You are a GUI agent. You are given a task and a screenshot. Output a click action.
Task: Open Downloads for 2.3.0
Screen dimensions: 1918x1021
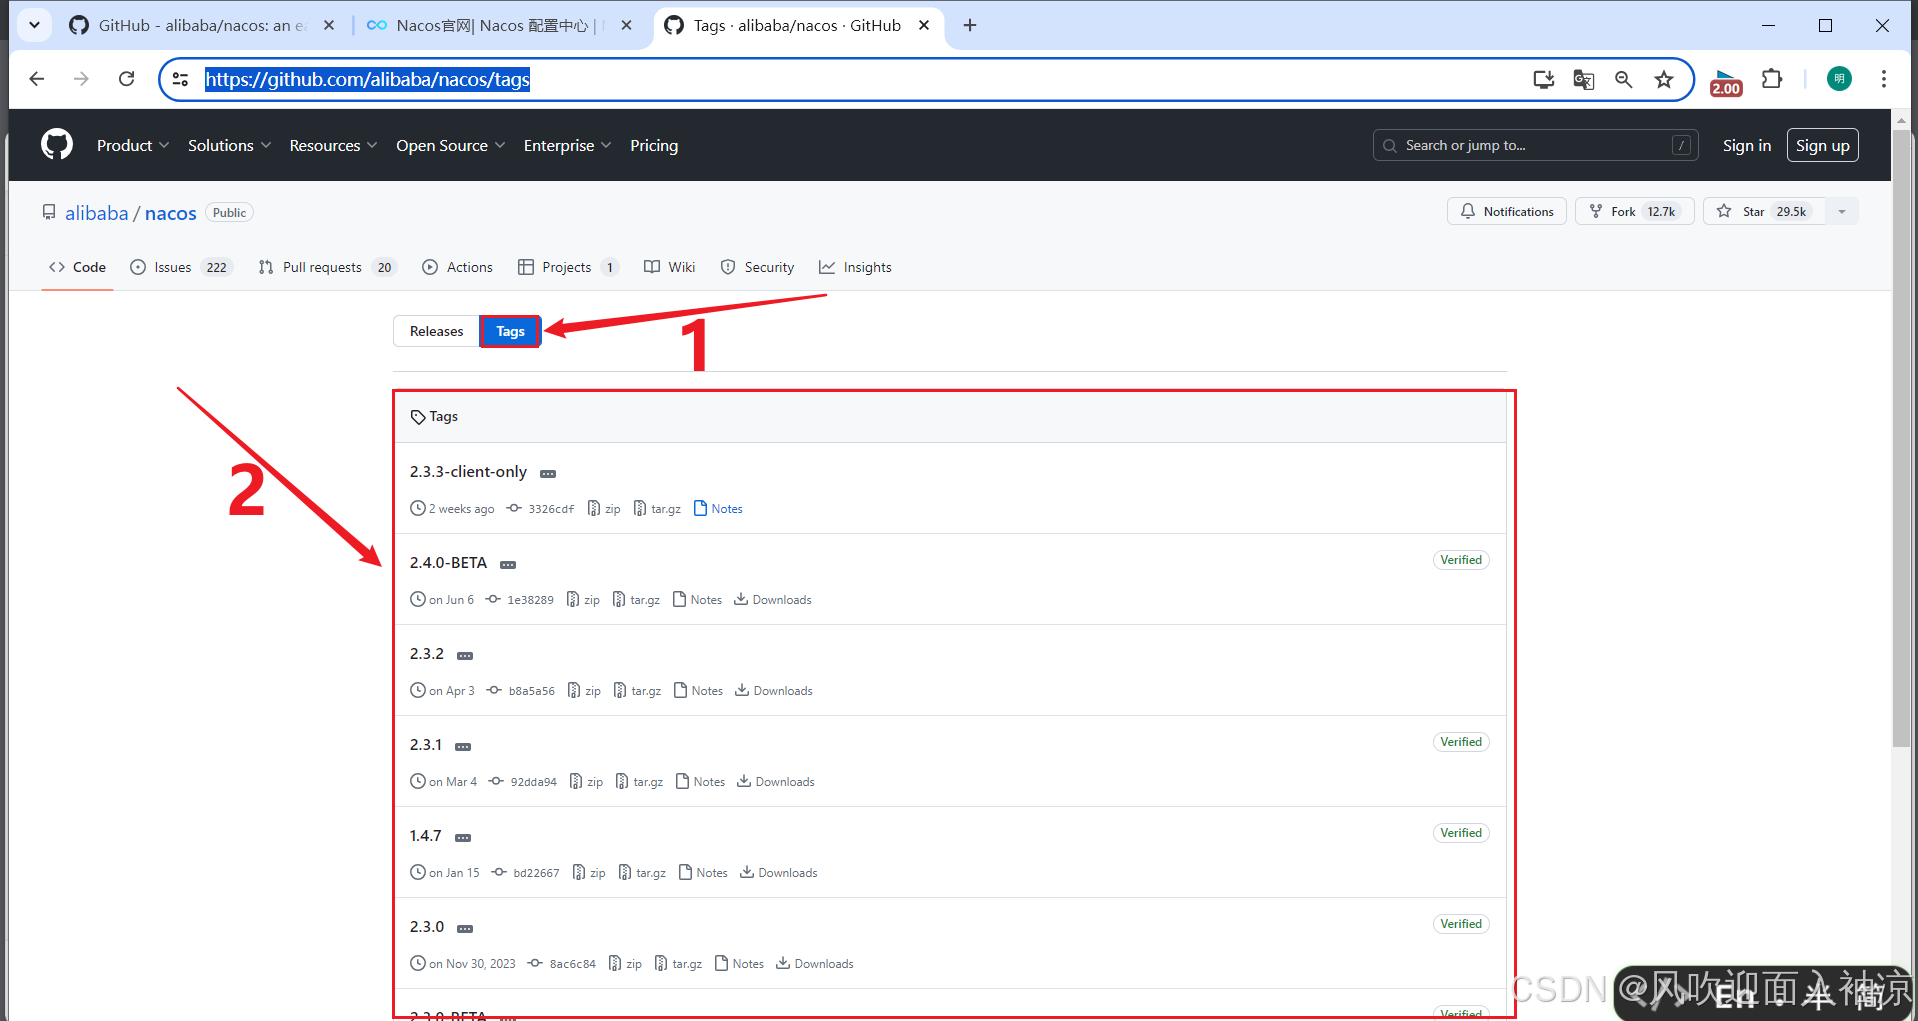click(815, 963)
